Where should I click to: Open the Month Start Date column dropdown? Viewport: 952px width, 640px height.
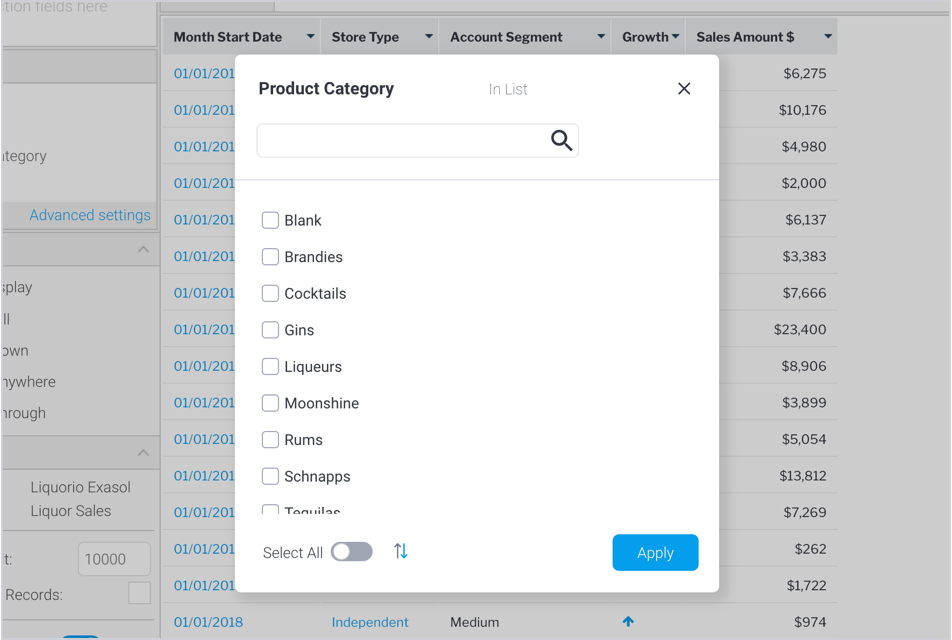[310, 37]
